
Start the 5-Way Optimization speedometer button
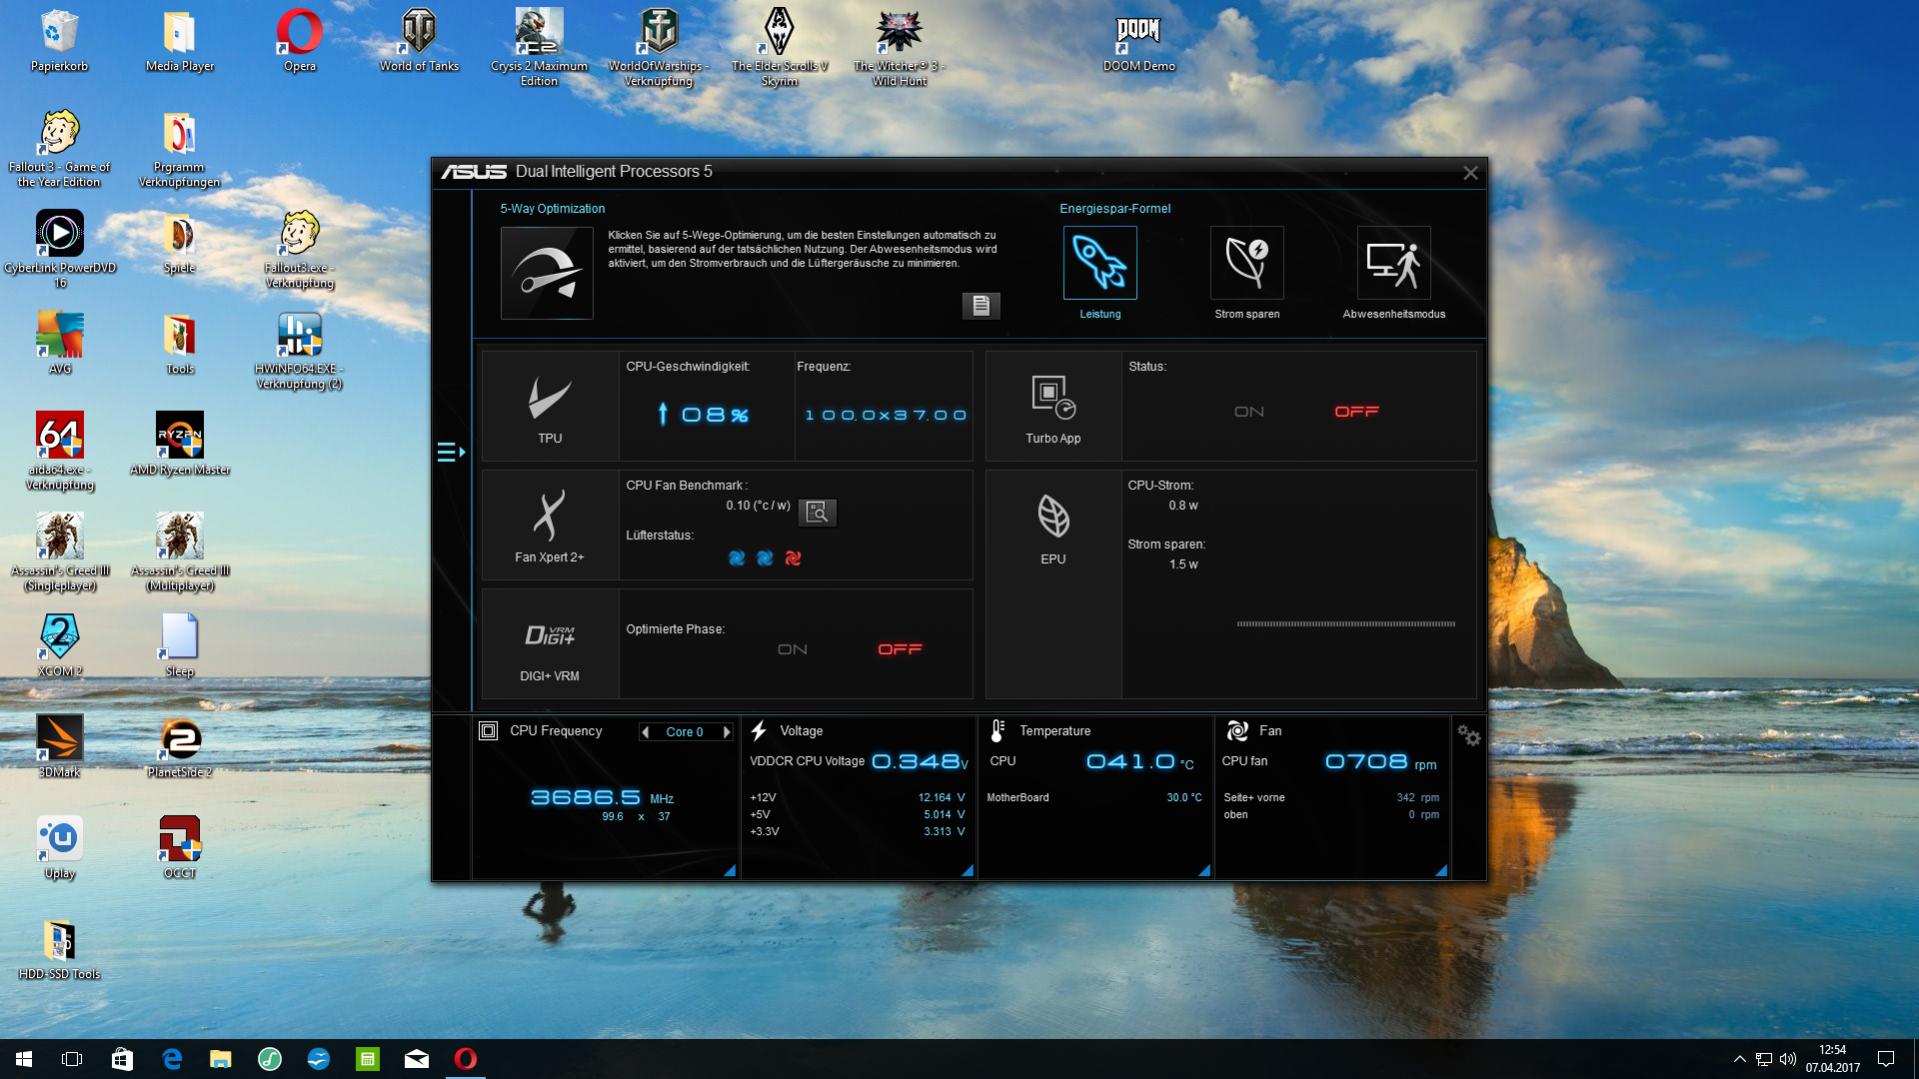(547, 273)
